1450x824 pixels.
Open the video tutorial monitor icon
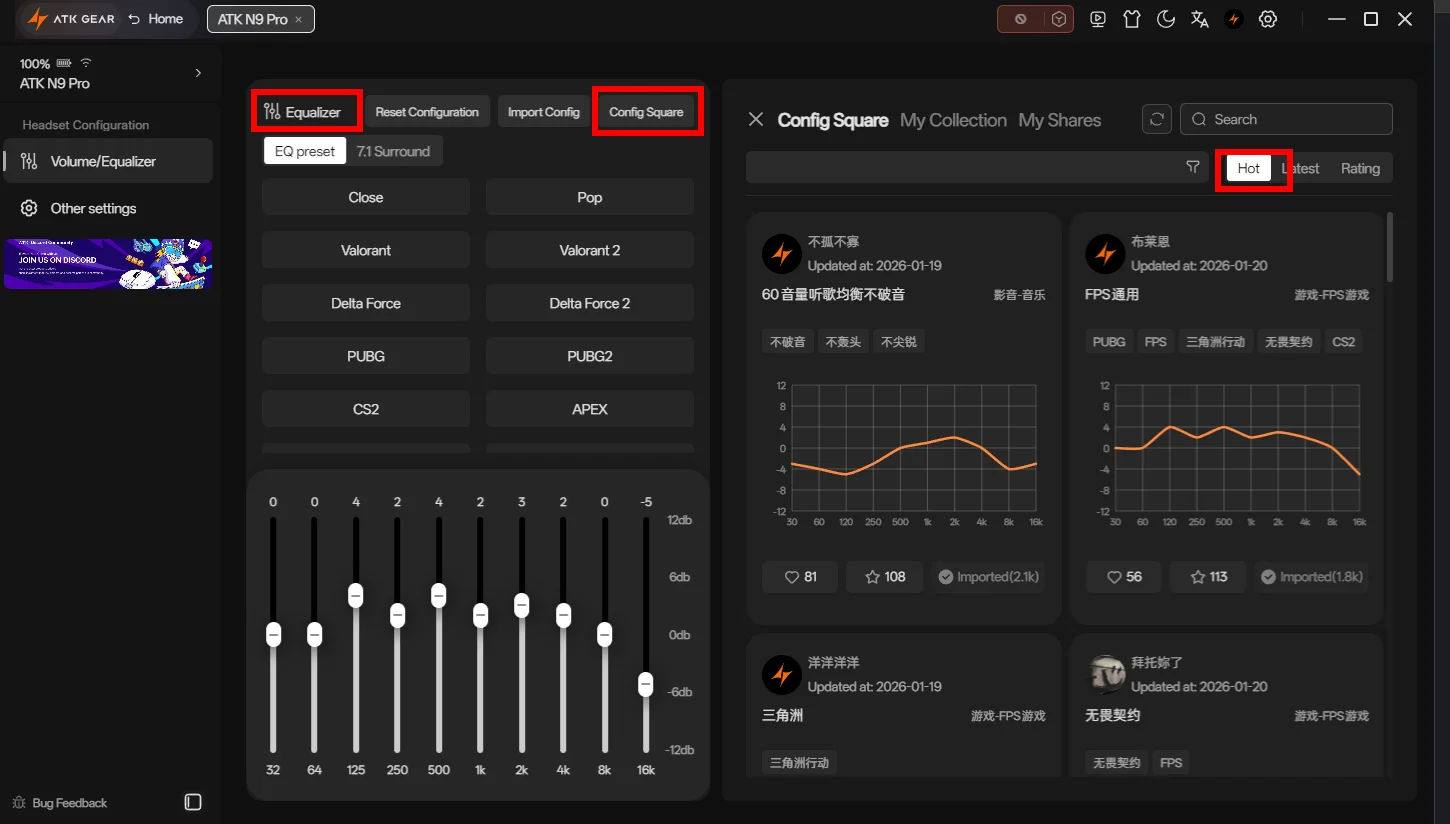[x=1098, y=19]
